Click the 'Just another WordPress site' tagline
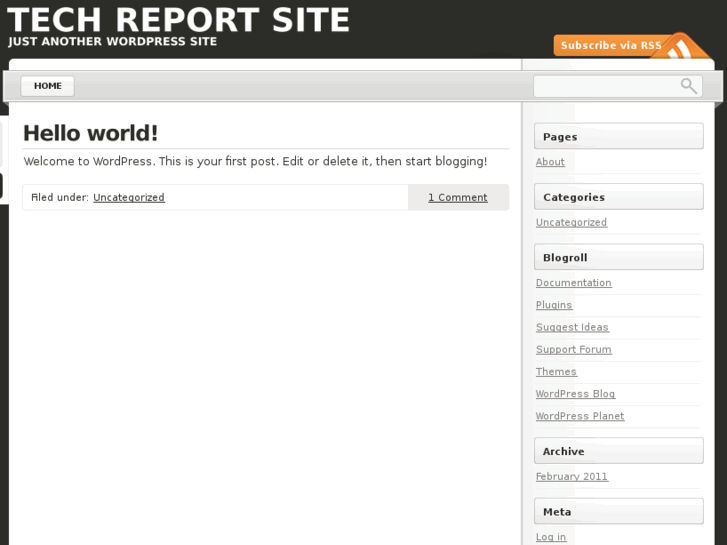 coord(112,42)
